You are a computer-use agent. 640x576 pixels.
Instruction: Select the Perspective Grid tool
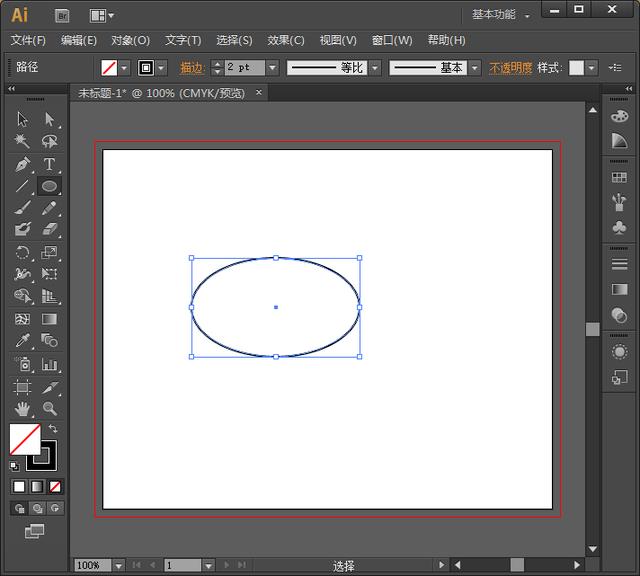[x=49, y=296]
